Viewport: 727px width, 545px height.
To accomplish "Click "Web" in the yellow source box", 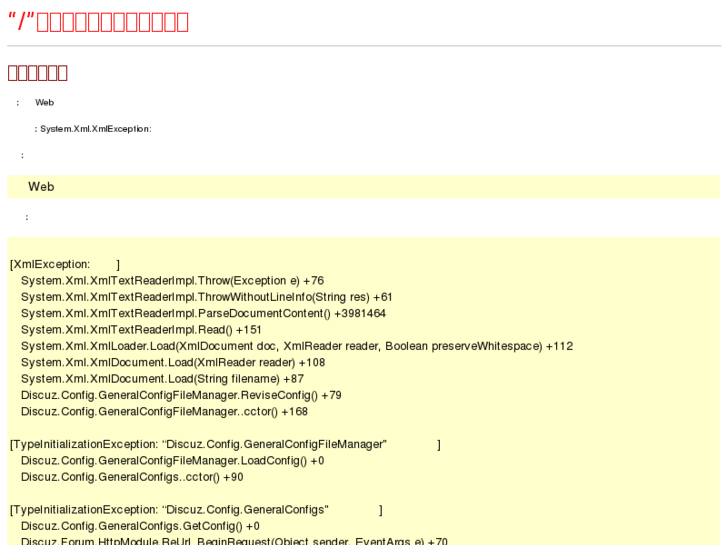I will 41,186.
